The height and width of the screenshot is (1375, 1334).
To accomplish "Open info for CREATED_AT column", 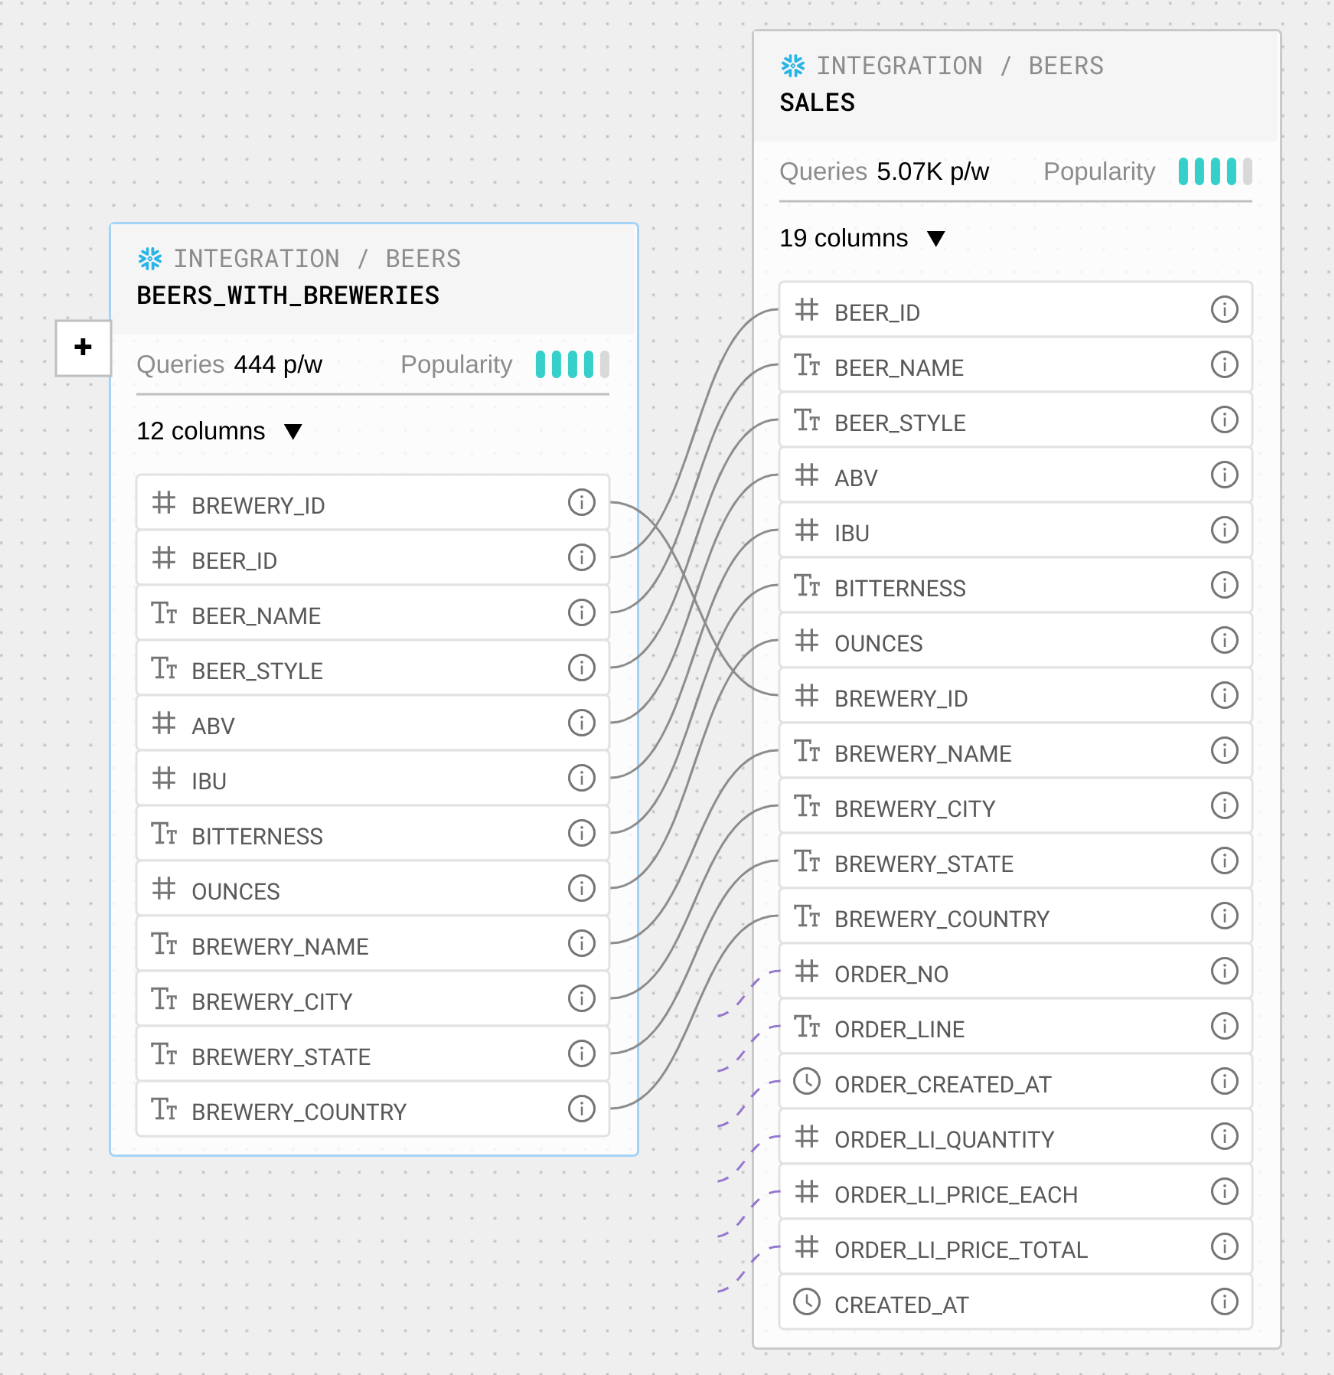I will coord(1224,1302).
